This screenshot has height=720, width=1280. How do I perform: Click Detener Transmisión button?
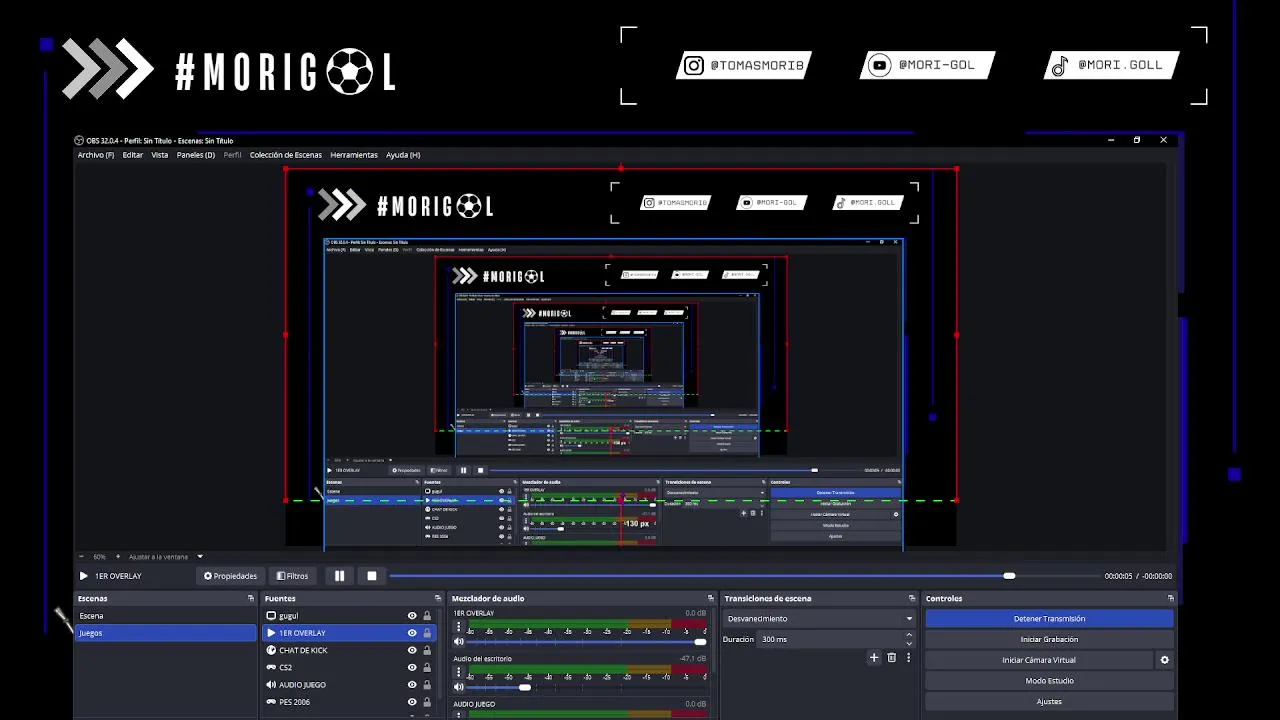point(1049,619)
